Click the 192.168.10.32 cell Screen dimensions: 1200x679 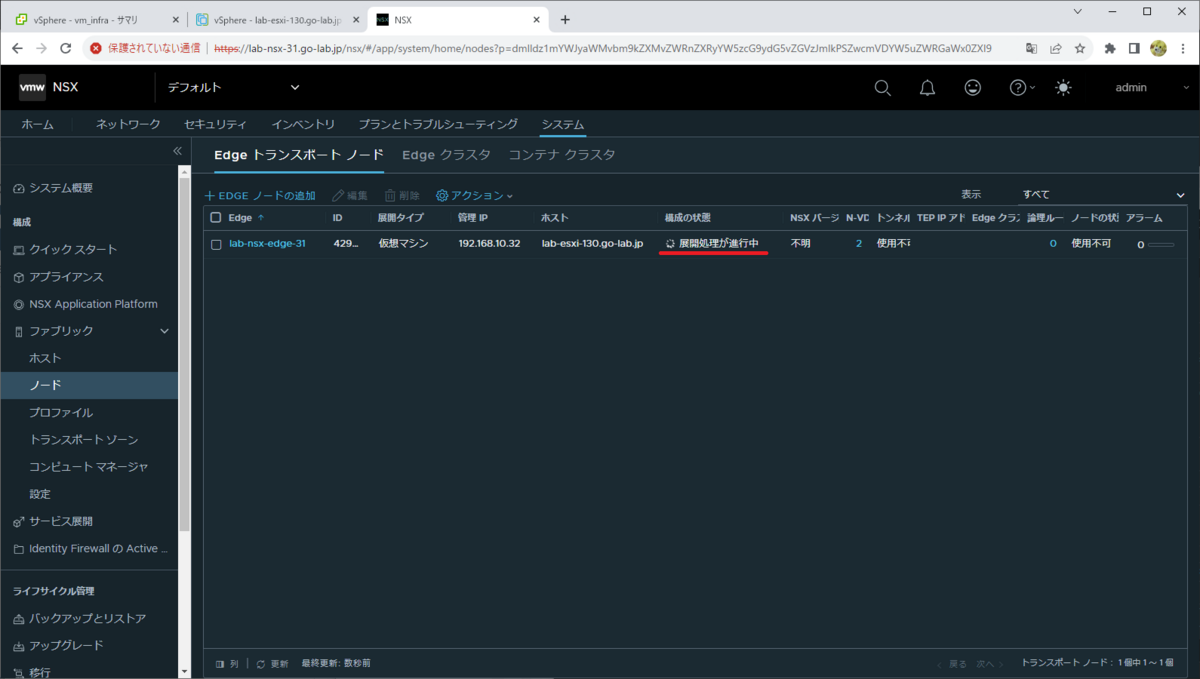(489, 243)
